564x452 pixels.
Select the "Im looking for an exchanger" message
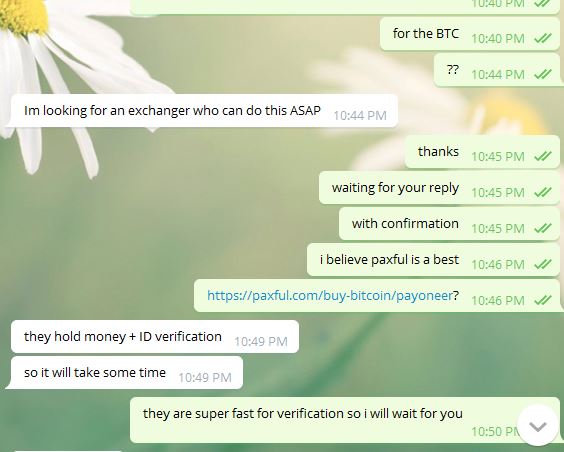[204, 111]
